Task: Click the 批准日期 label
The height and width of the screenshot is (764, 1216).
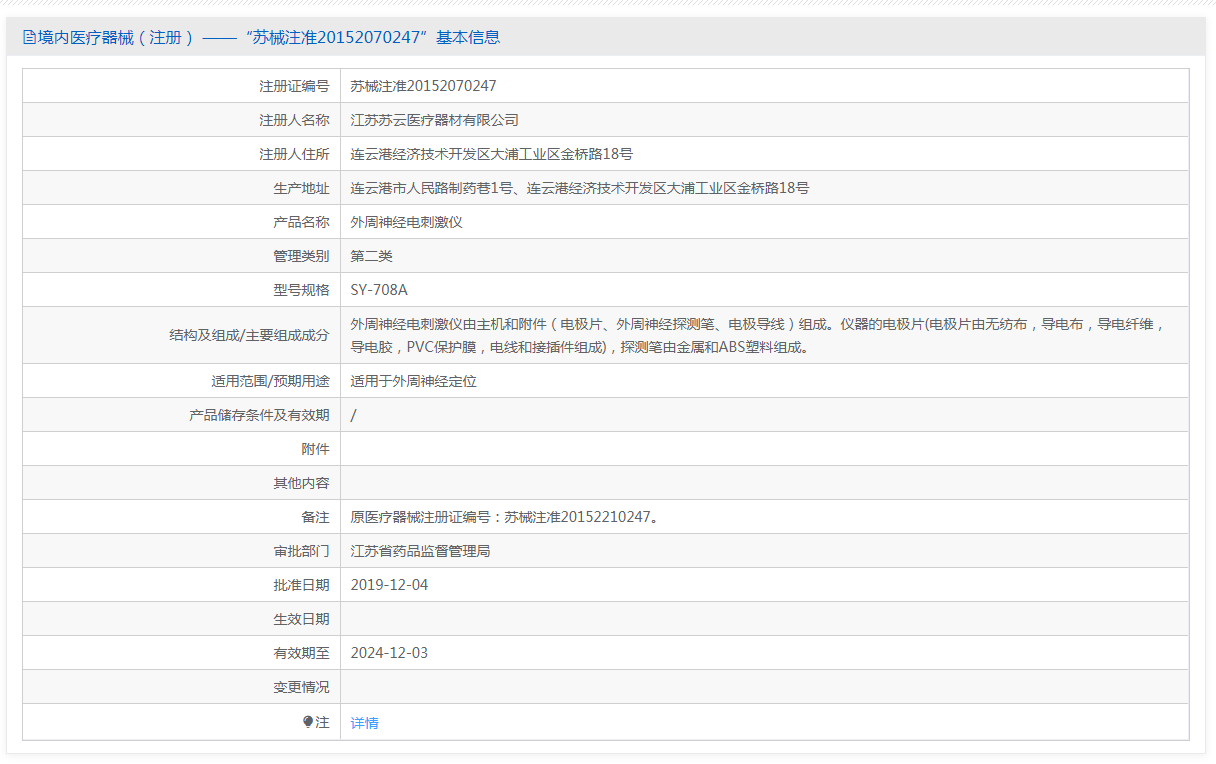Action: coord(301,585)
